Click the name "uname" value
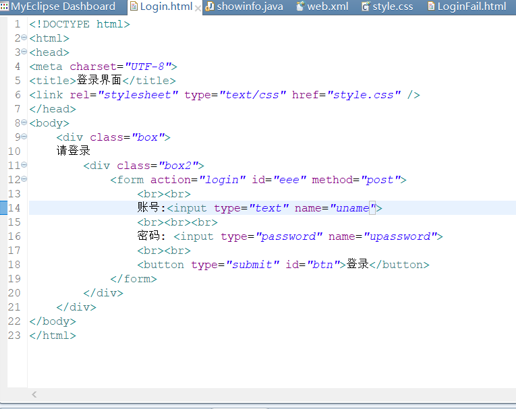Image resolution: width=520 pixels, height=415 pixels. [353, 208]
